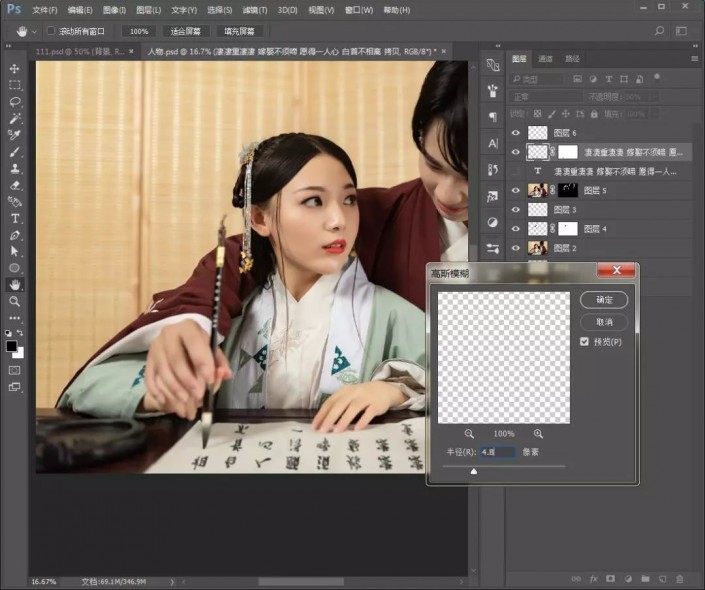Open the status bar info arrow
The width and height of the screenshot is (705, 590).
(172, 582)
